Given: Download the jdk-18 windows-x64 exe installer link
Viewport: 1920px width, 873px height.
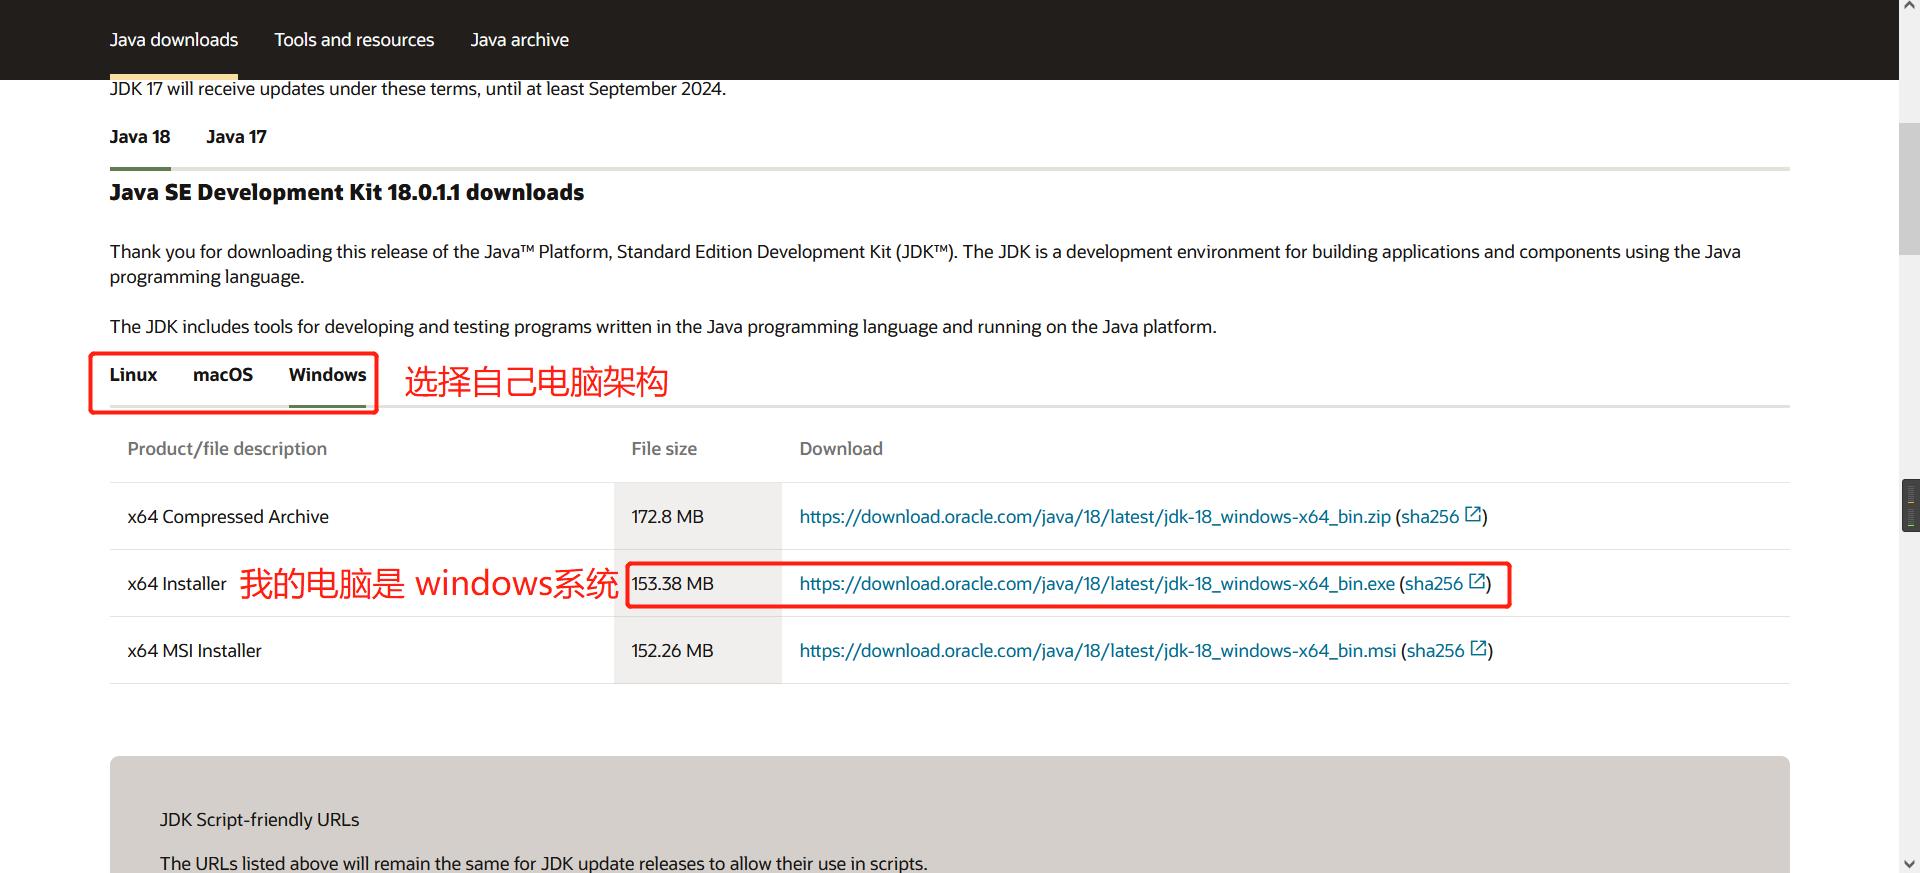Looking at the screenshot, I should point(1097,584).
